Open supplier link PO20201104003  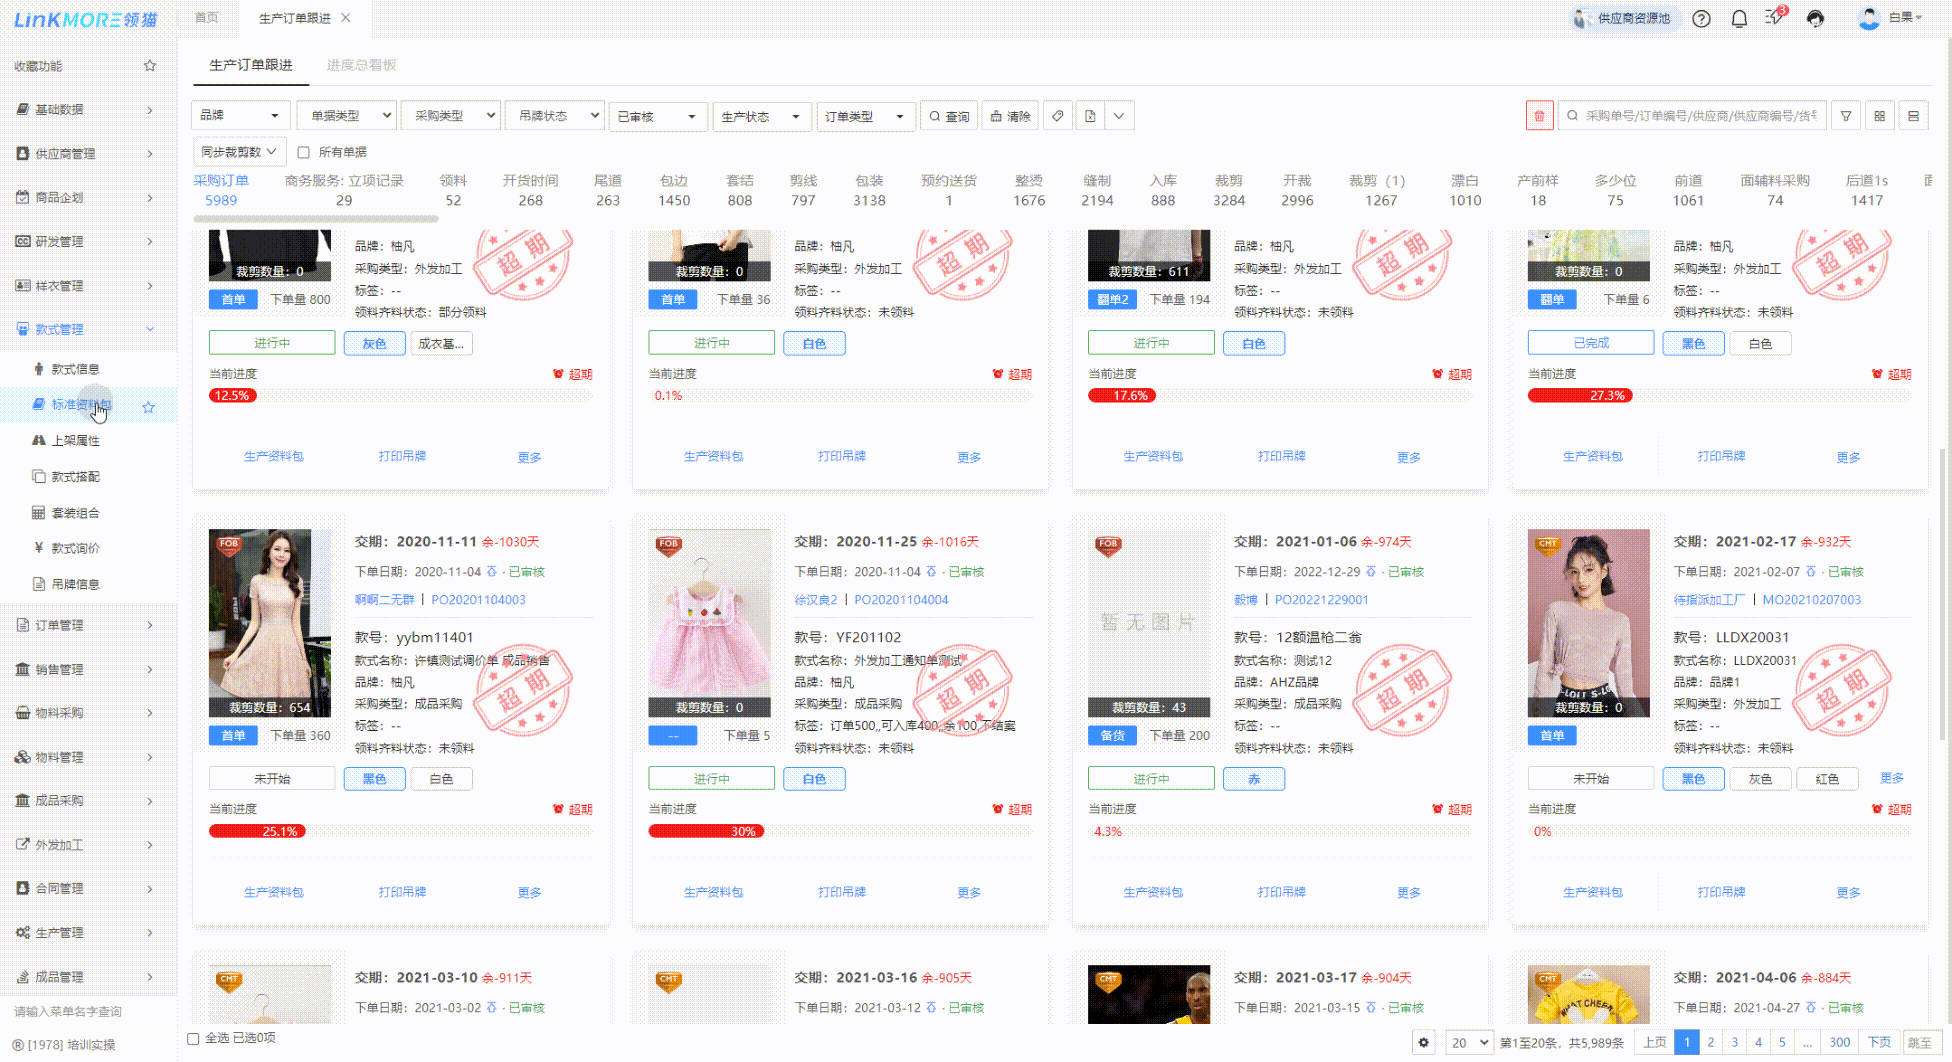point(478,600)
